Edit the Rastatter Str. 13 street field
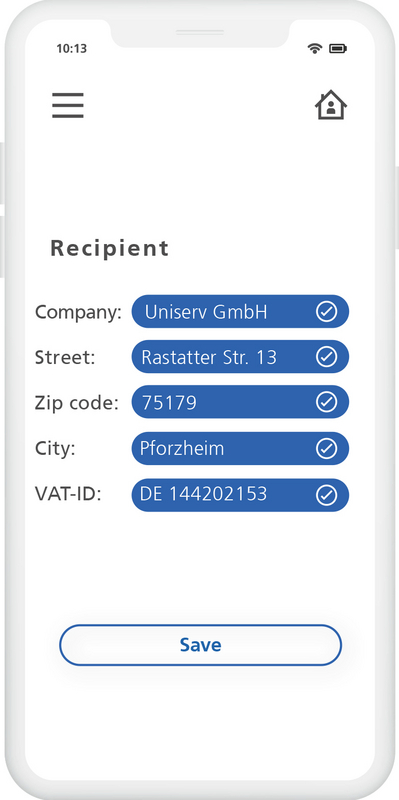Viewport: 399px width, 800px height. point(240,357)
